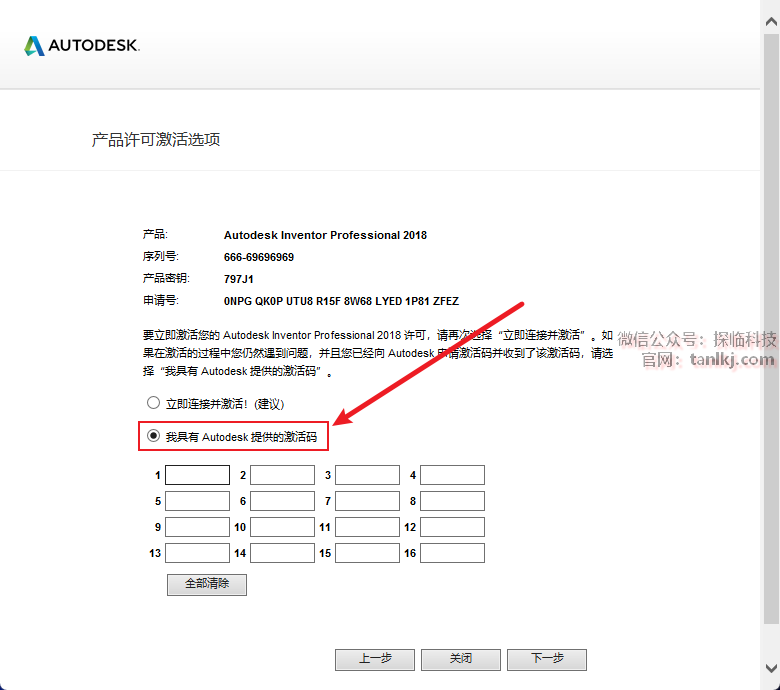Click the Autodesk logo

(x=82, y=46)
